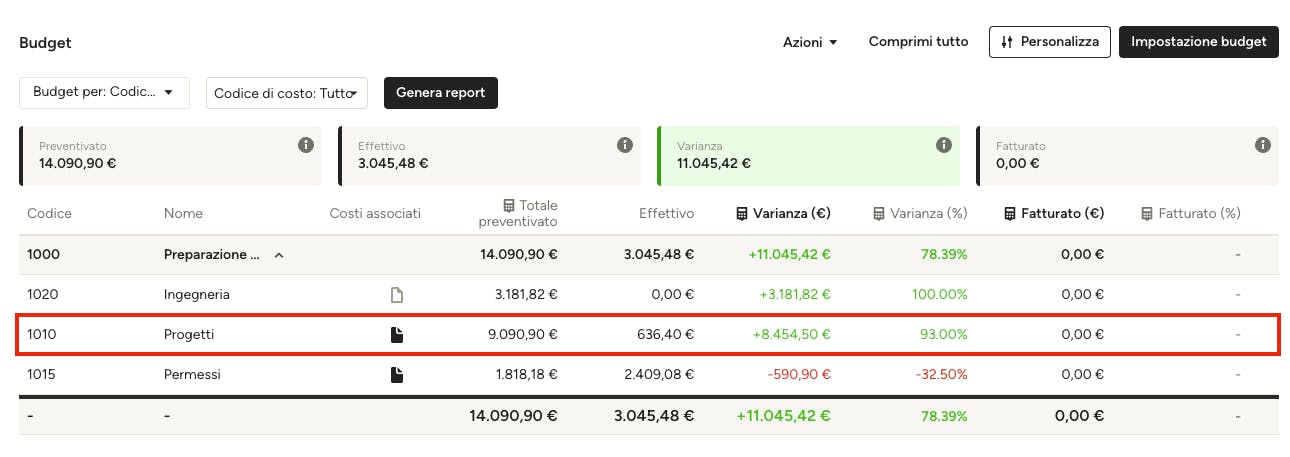
Task: Select the Ingegneria row name
Action: (x=197, y=295)
